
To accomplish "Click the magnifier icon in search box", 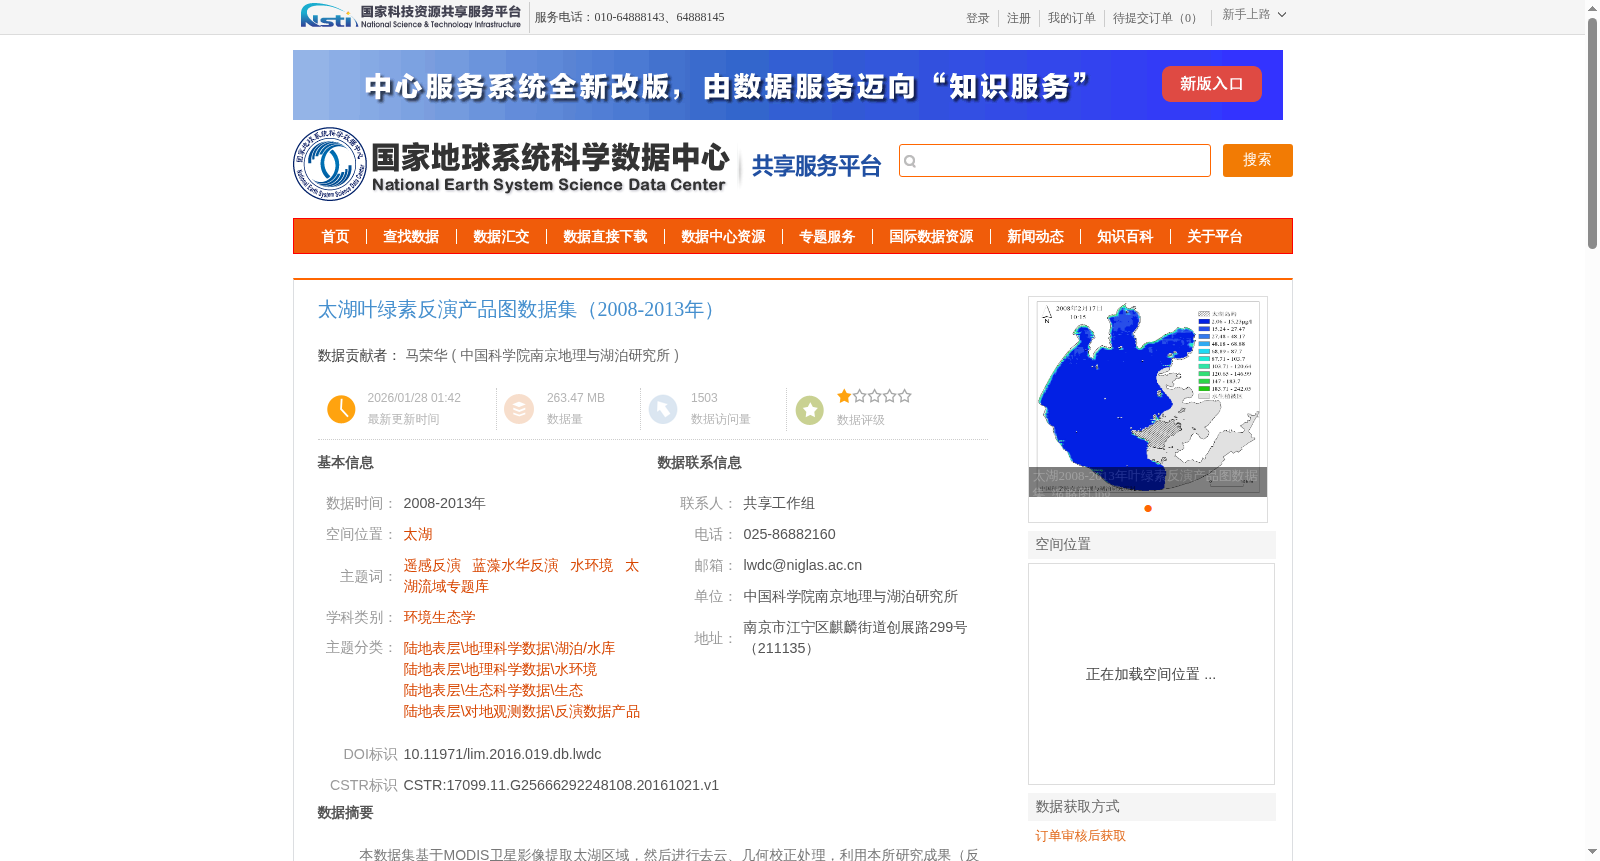I will (910, 161).
